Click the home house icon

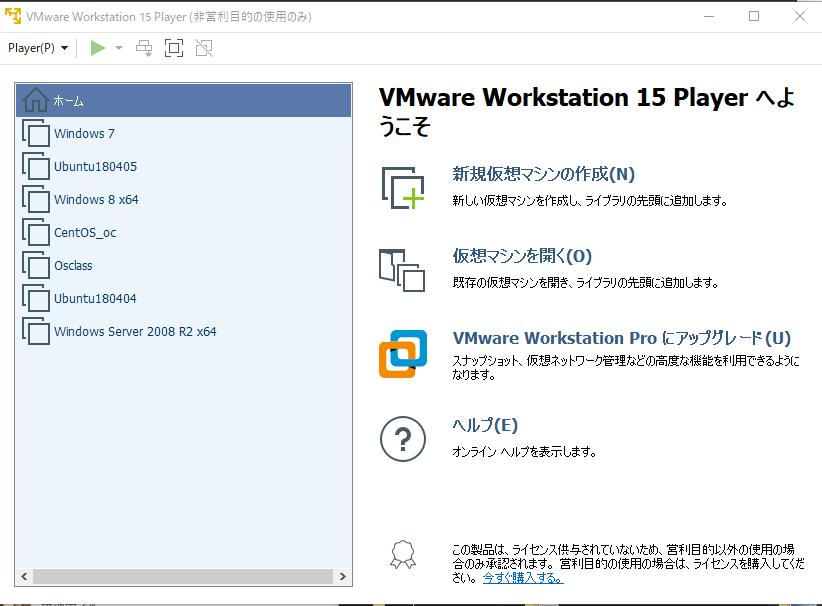click(x=36, y=100)
